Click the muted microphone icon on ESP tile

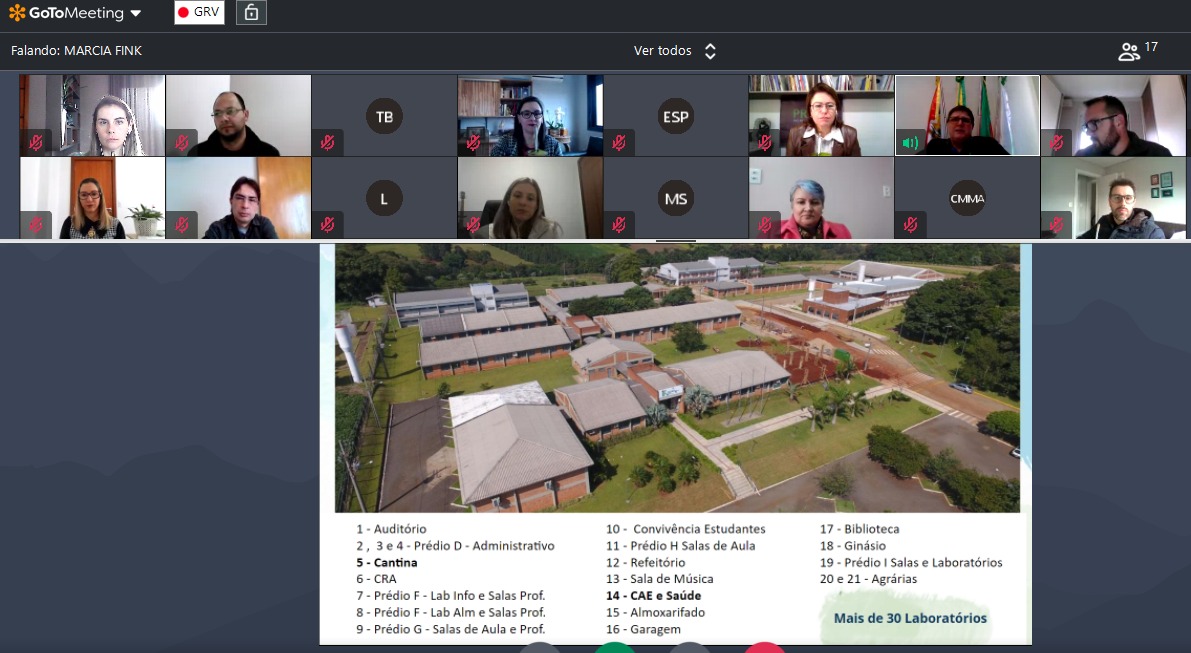pos(619,143)
